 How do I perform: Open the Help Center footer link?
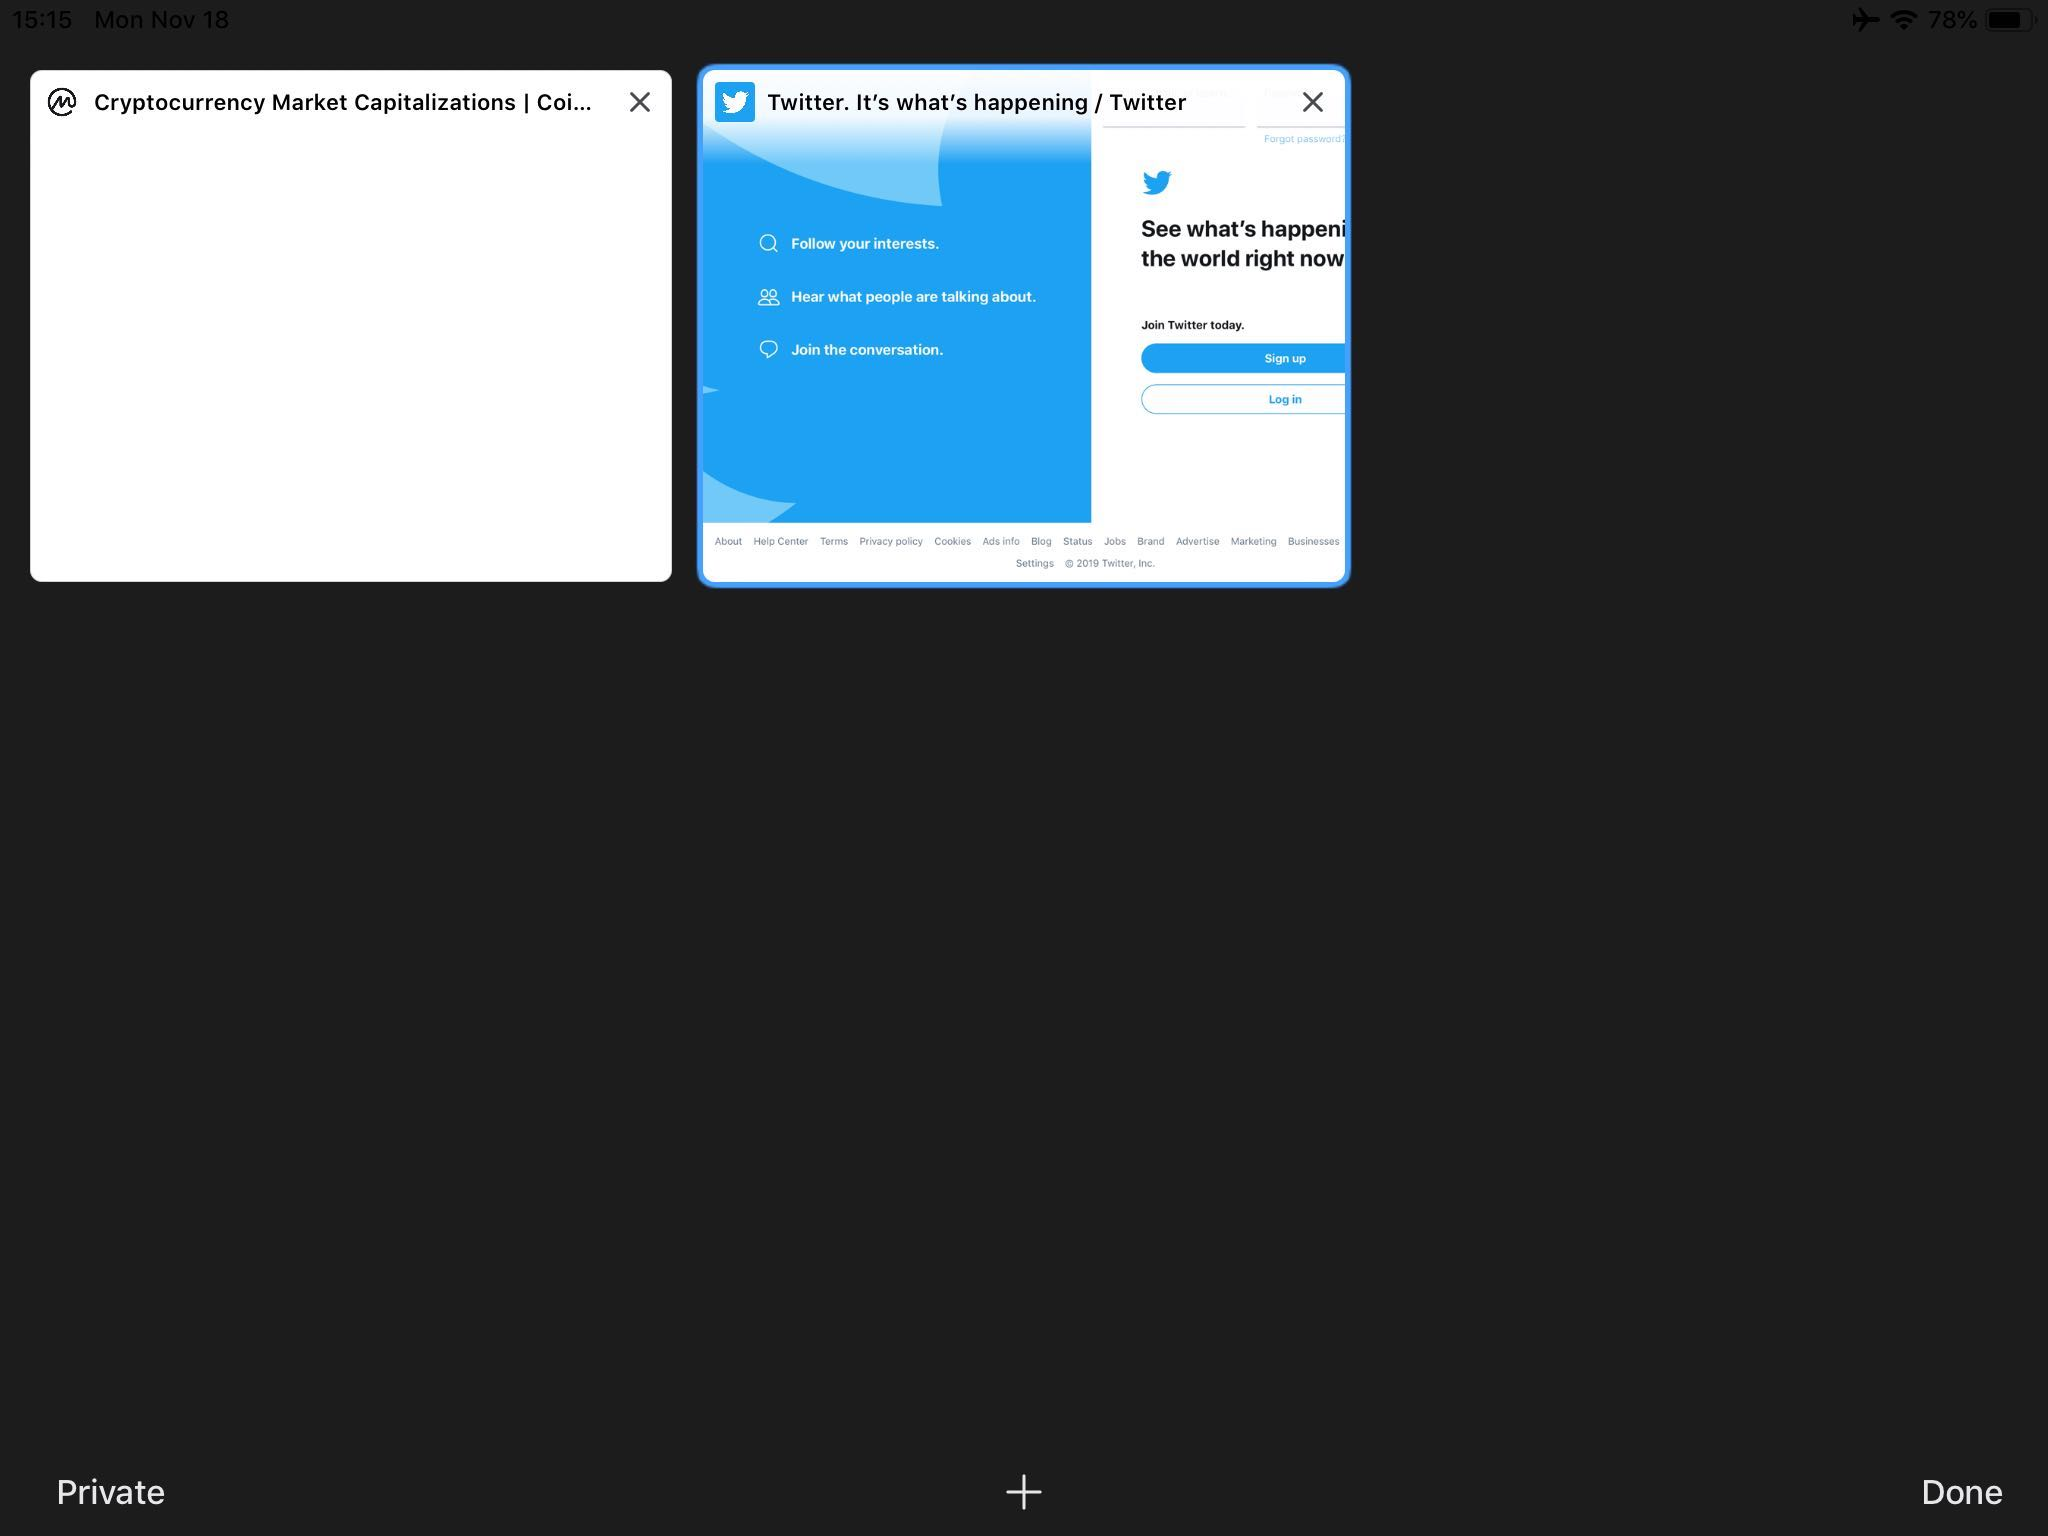[x=780, y=541]
